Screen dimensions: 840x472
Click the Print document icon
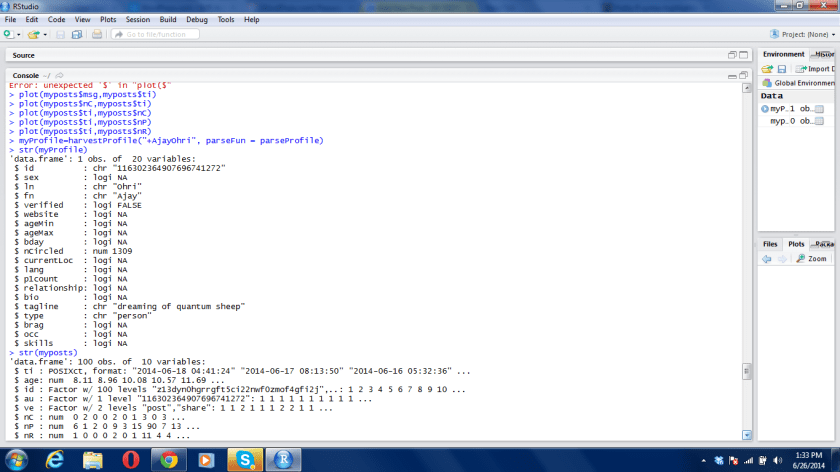[x=97, y=34]
